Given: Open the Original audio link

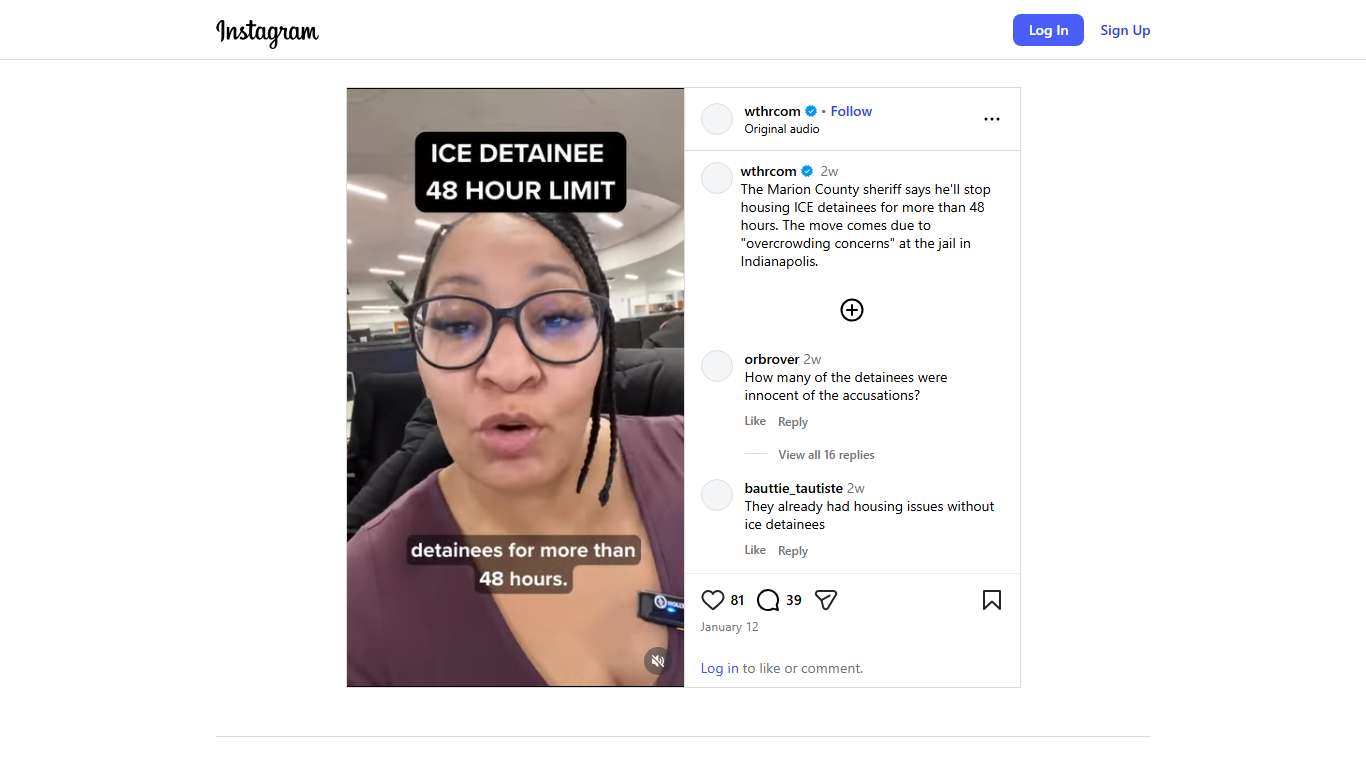Looking at the screenshot, I should [x=782, y=129].
